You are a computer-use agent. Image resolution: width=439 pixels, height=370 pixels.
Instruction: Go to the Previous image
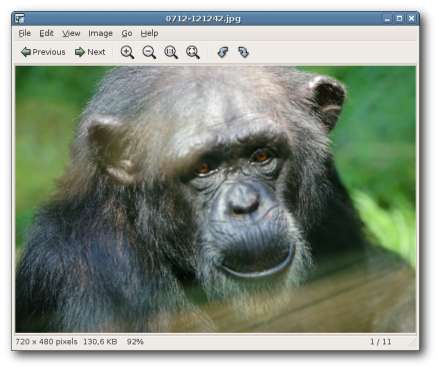(x=43, y=52)
